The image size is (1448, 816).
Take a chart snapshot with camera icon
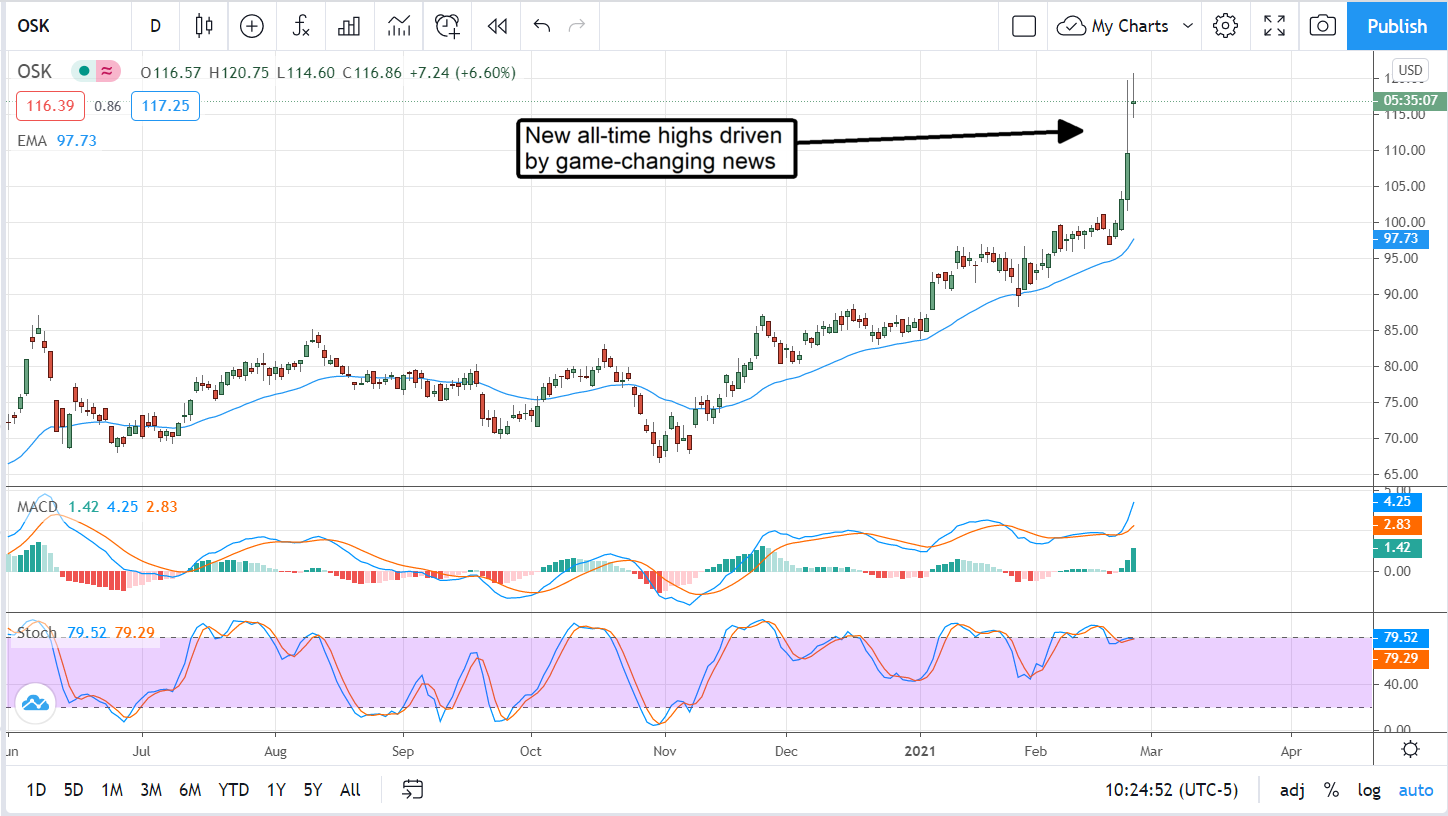click(x=1322, y=26)
